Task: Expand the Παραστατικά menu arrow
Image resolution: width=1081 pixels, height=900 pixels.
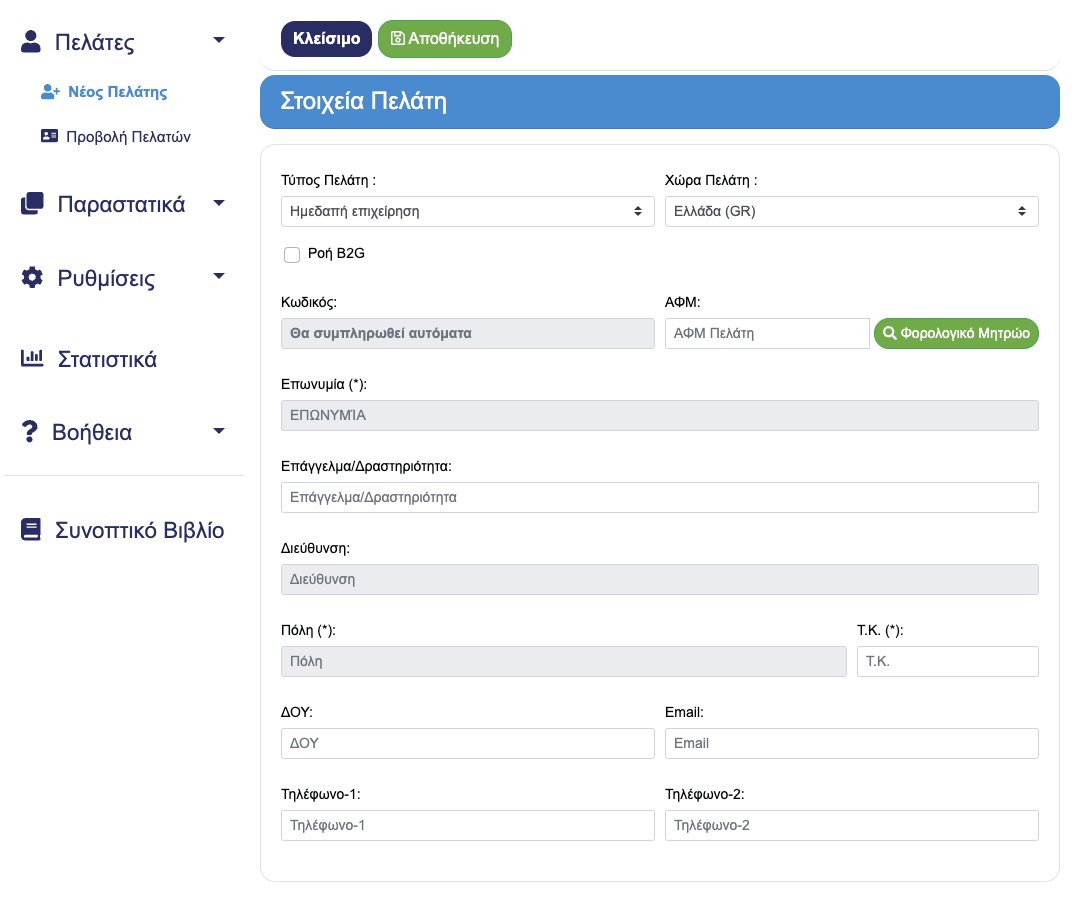Action: coord(220,203)
